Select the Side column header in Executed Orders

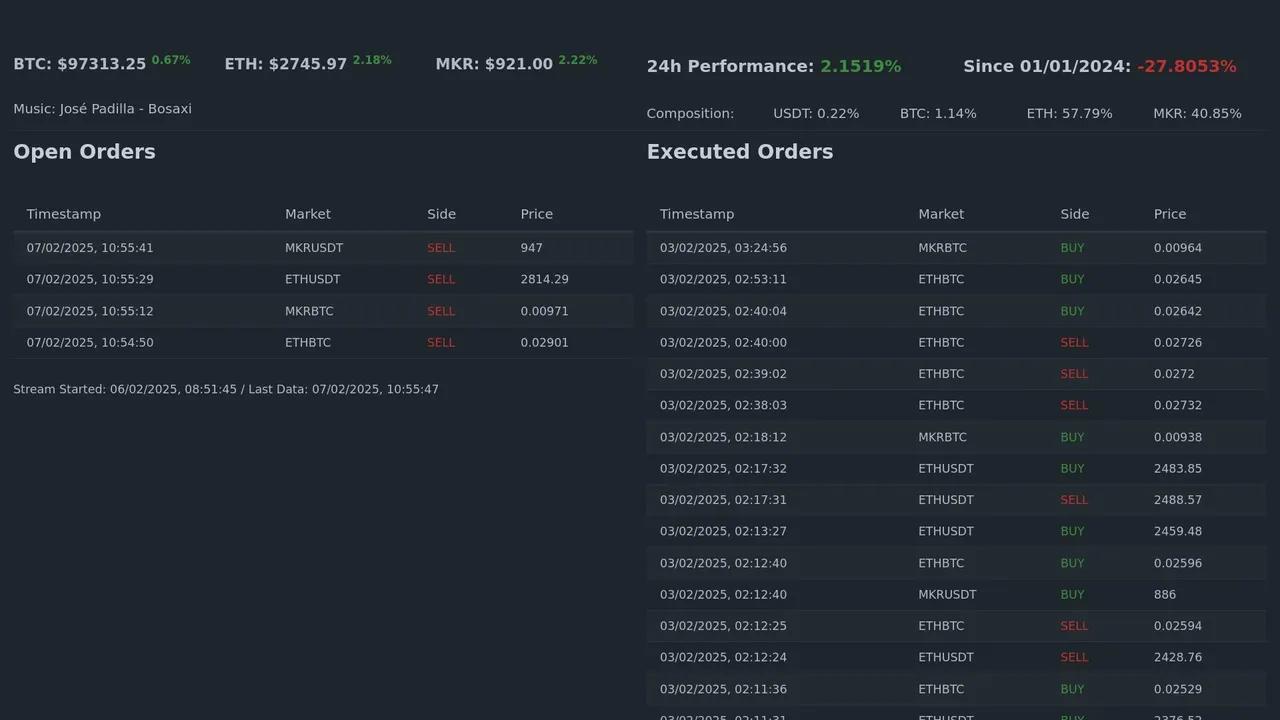(1075, 214)
